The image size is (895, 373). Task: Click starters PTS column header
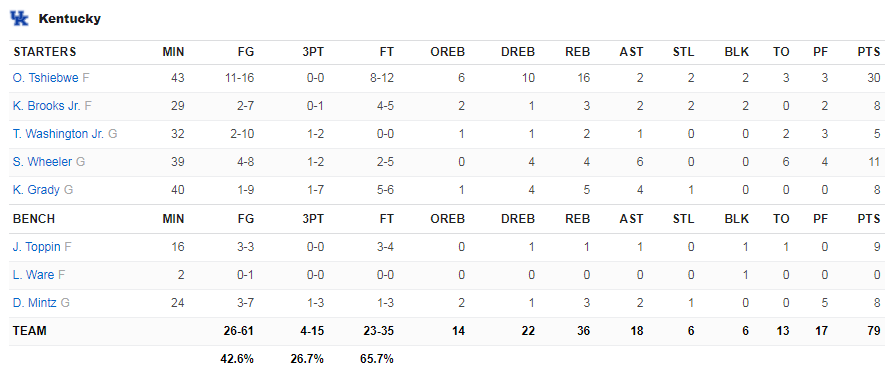[869, 52]
